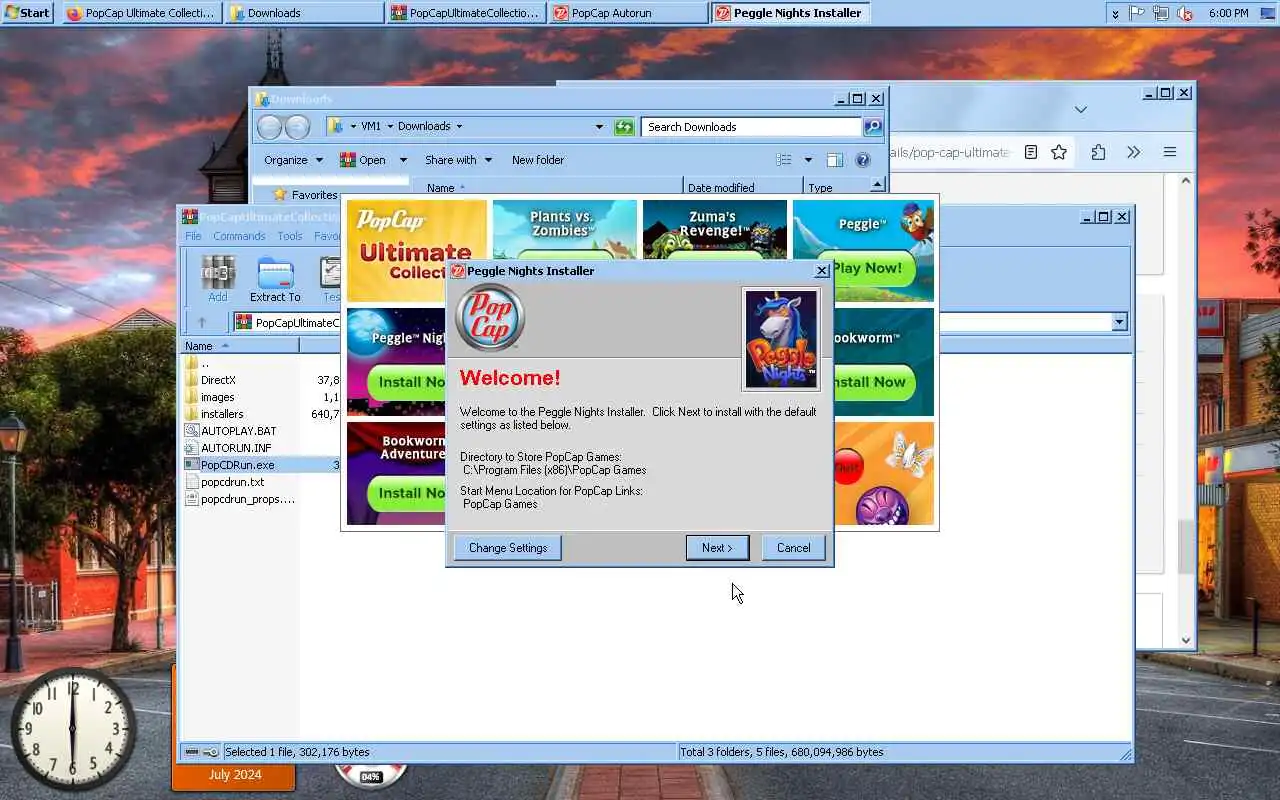This screenshot has width=1280, height=800.
Task: Open the Action Center flag icon in the tray
Action: (x=1138, y=13)
